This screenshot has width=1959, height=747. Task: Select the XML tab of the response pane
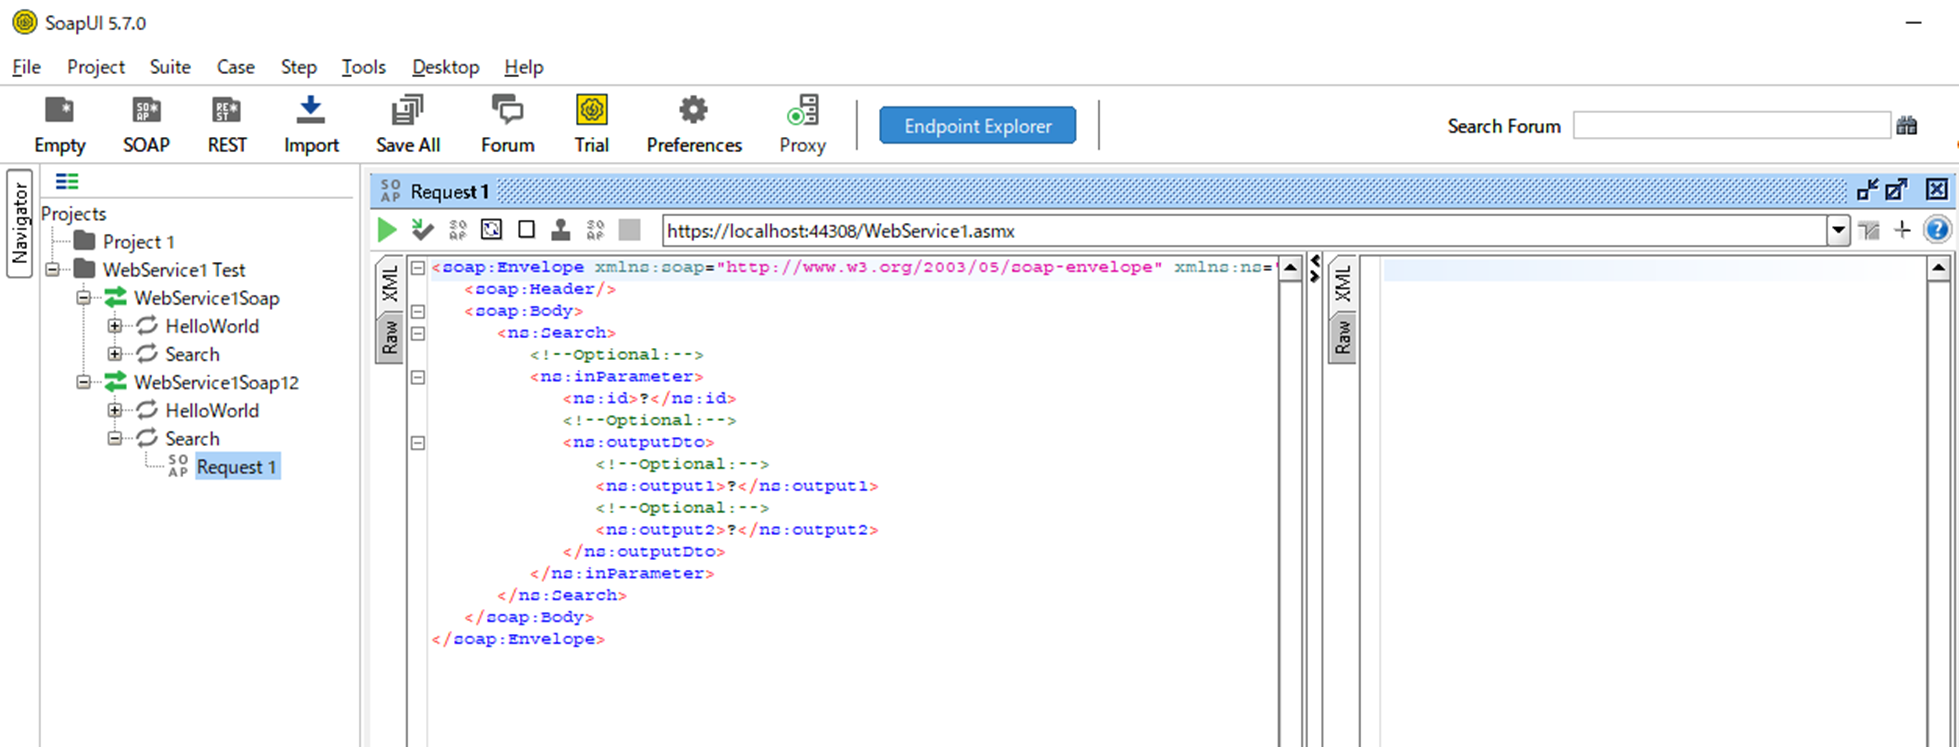[x=1342, y=284]
